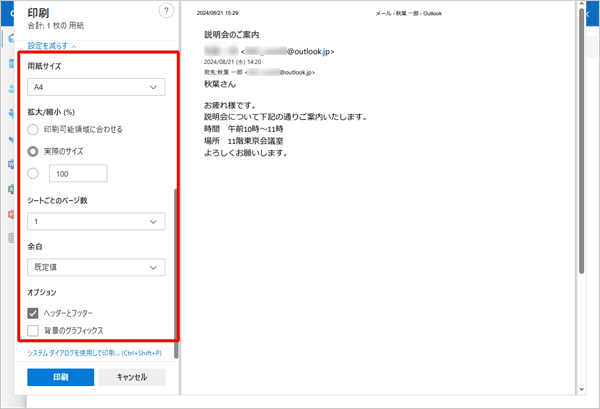Select 実際のサイズ radio button

33,152
